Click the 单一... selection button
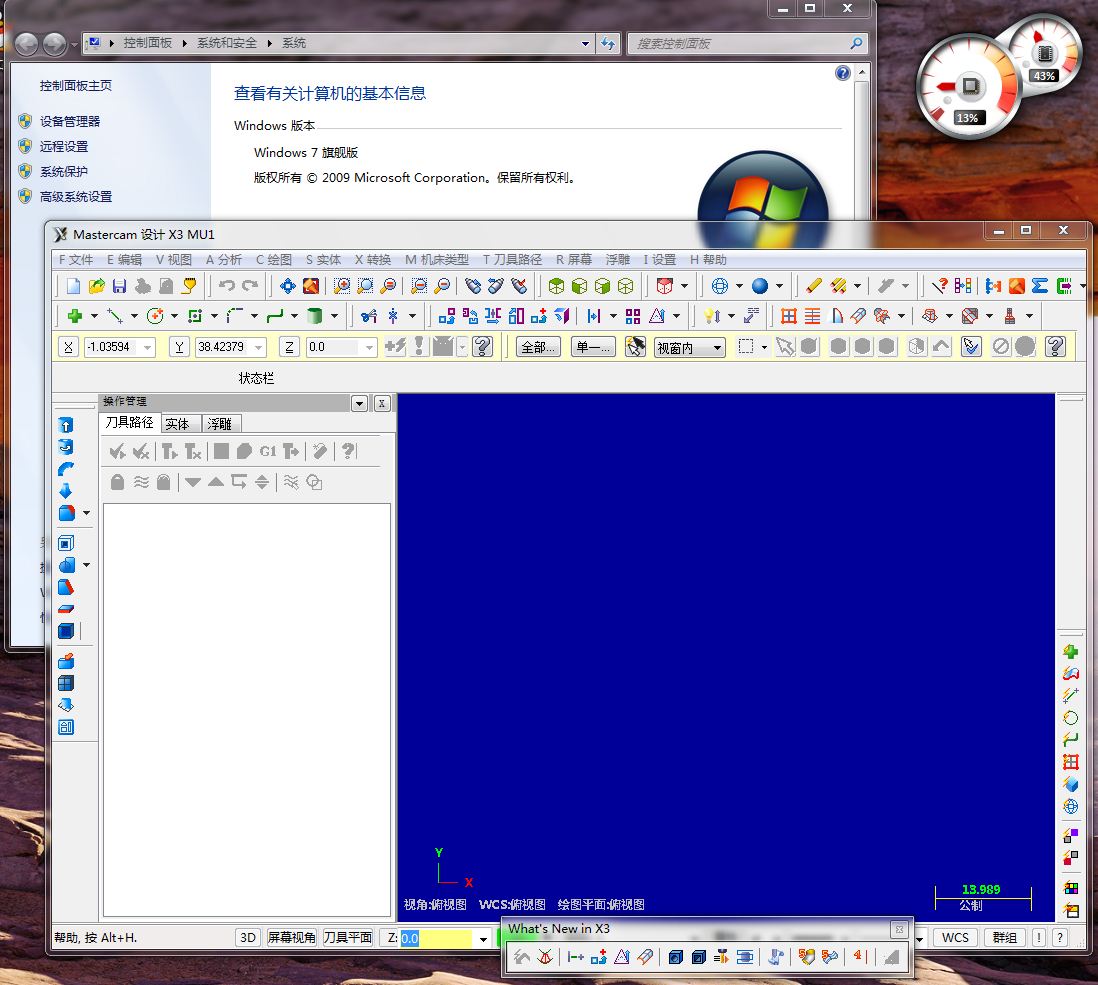1098x985 pixels. click(x=594, y=347)
